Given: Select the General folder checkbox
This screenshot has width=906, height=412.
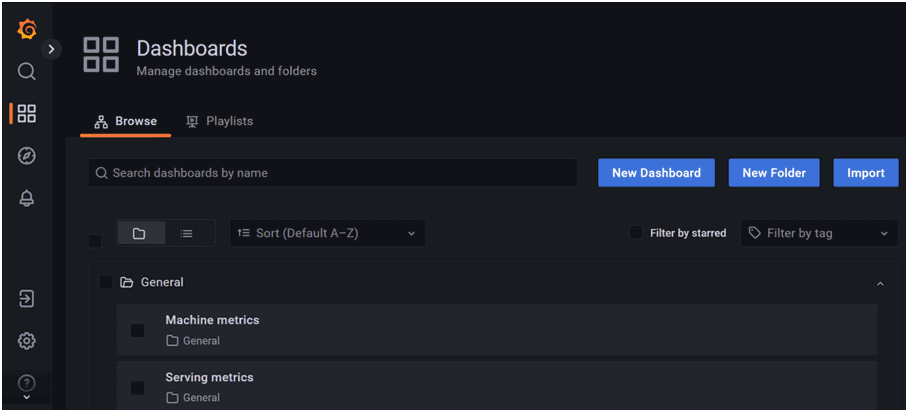Looking at the screenshot, I should (x=106, y=283).
